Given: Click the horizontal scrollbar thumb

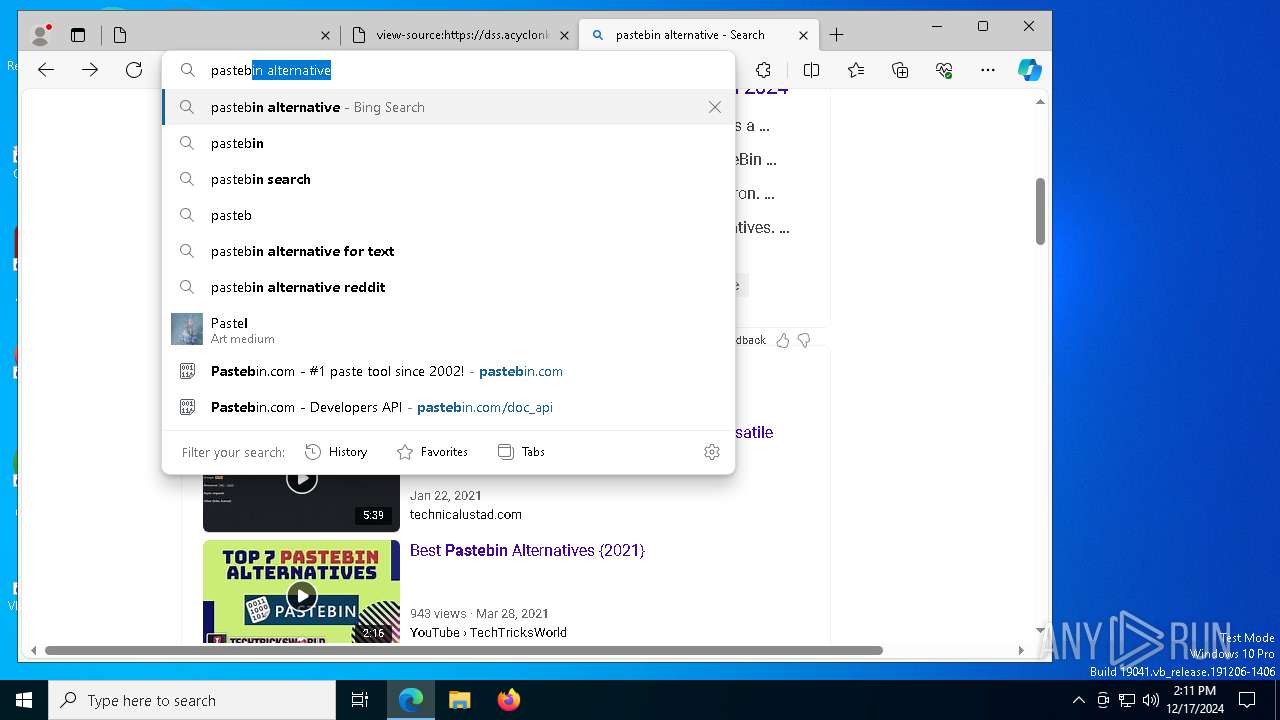Looking at the screenshot, I should point(463,650).
